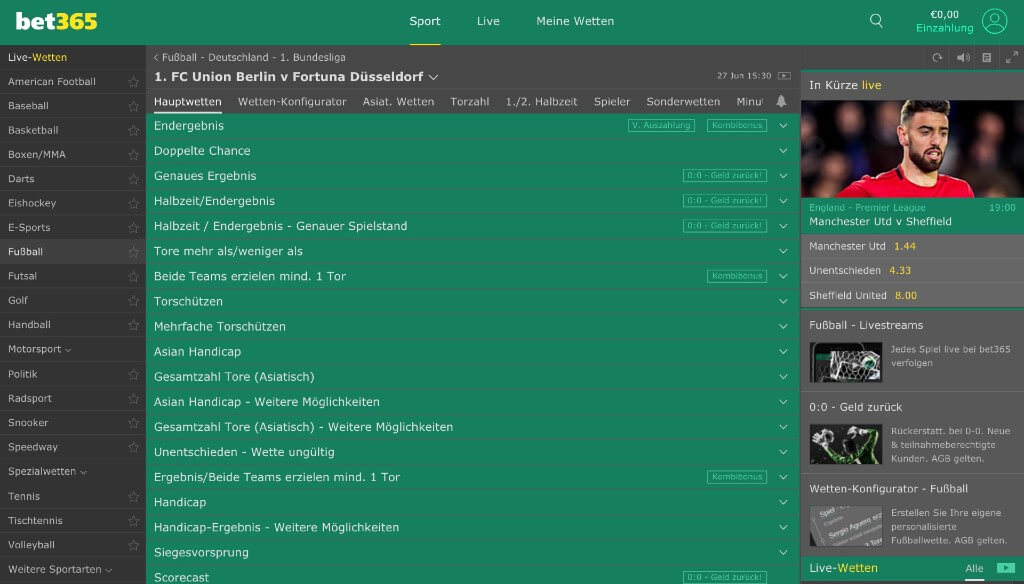The height and width of the screenshot is (584, 1024).
Task: Select the Sonderwetten tab
Action: pos(683,101)
